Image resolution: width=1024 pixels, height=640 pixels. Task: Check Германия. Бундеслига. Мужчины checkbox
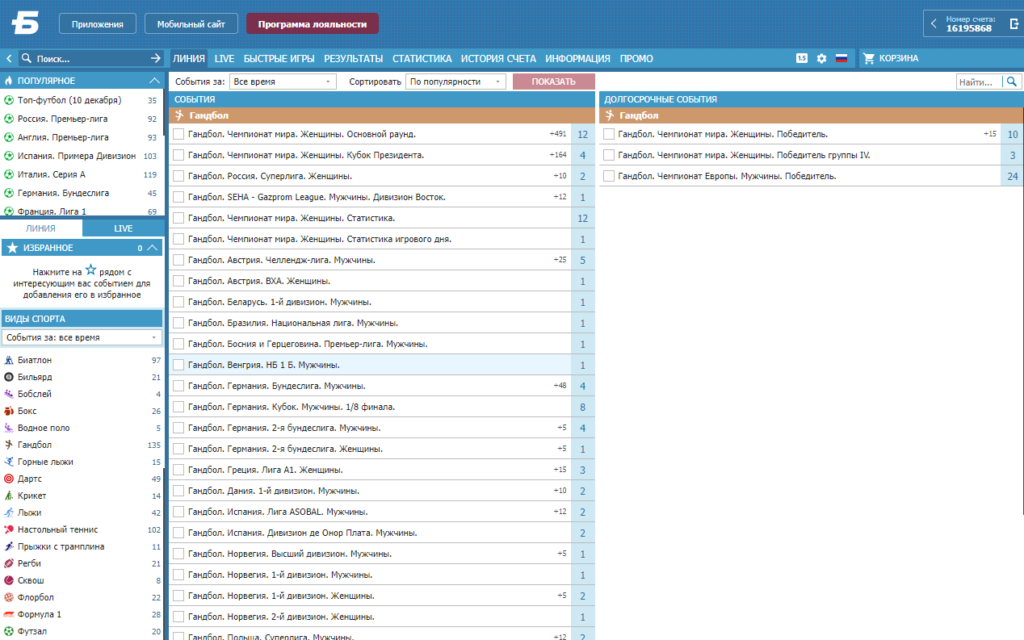pyautogui.click(x=178, y=386)
